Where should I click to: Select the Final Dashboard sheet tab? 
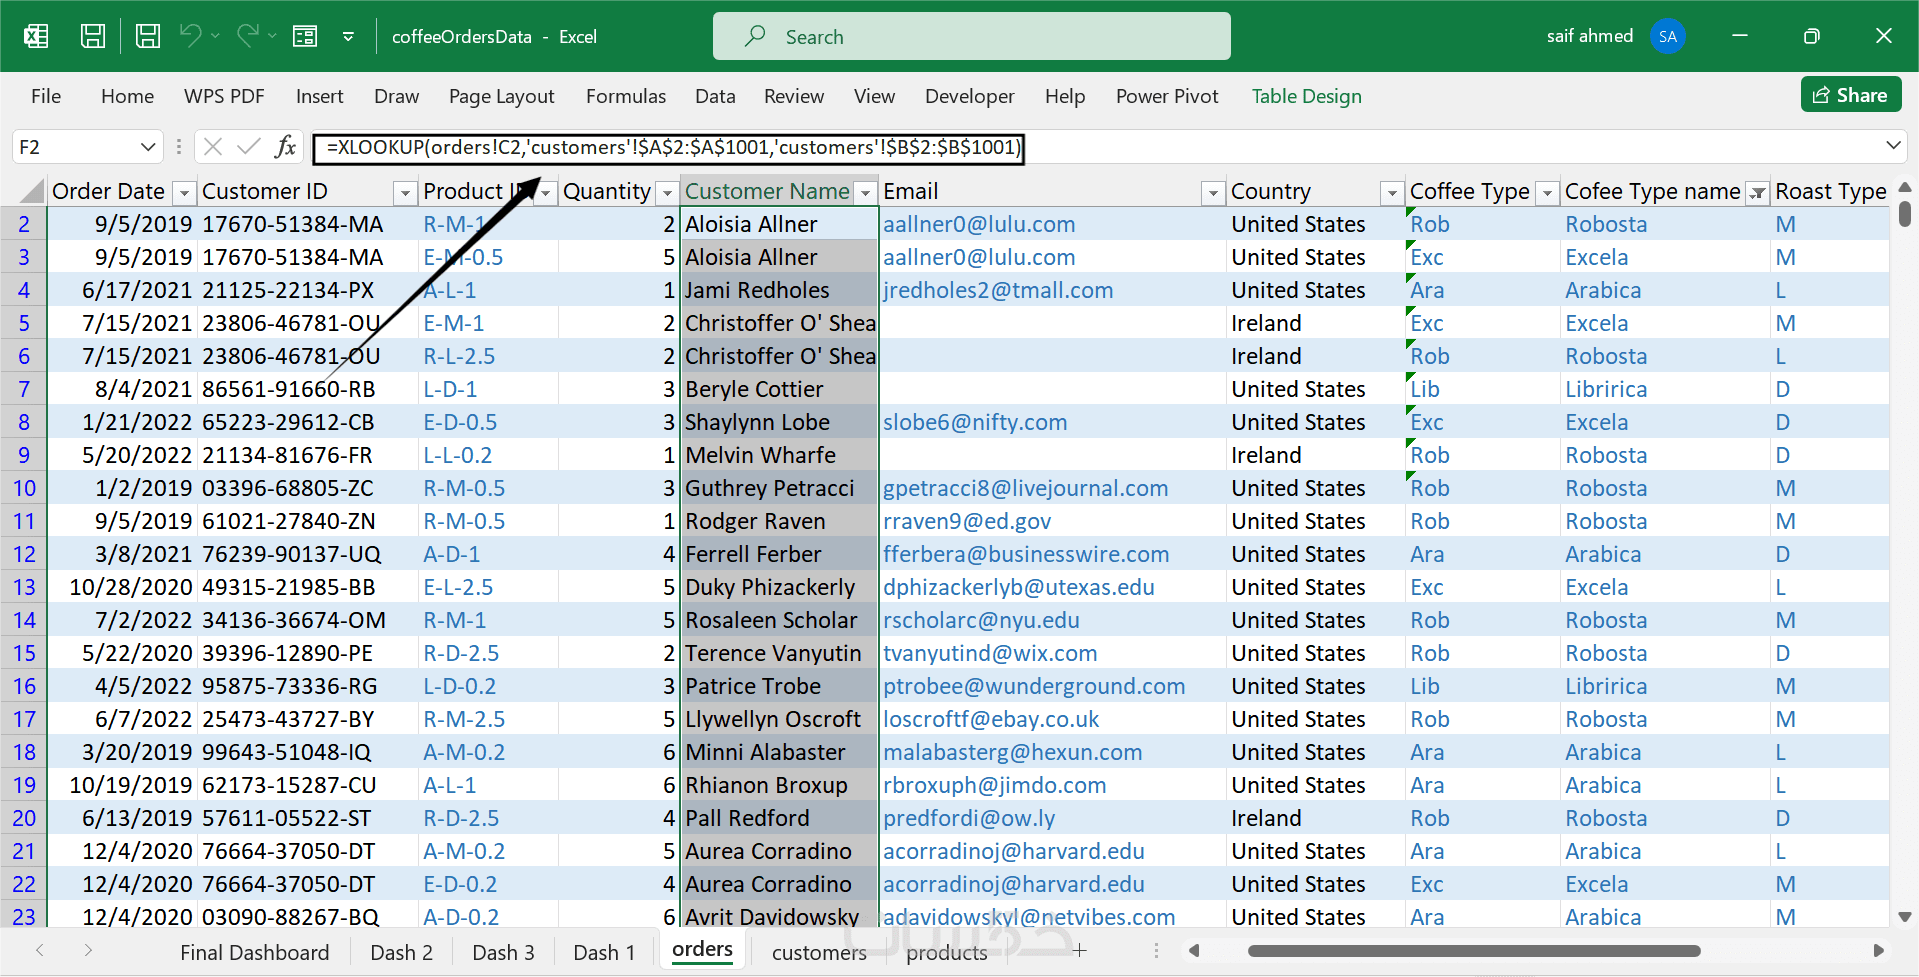pyautogui.click(x=255, y=952)
